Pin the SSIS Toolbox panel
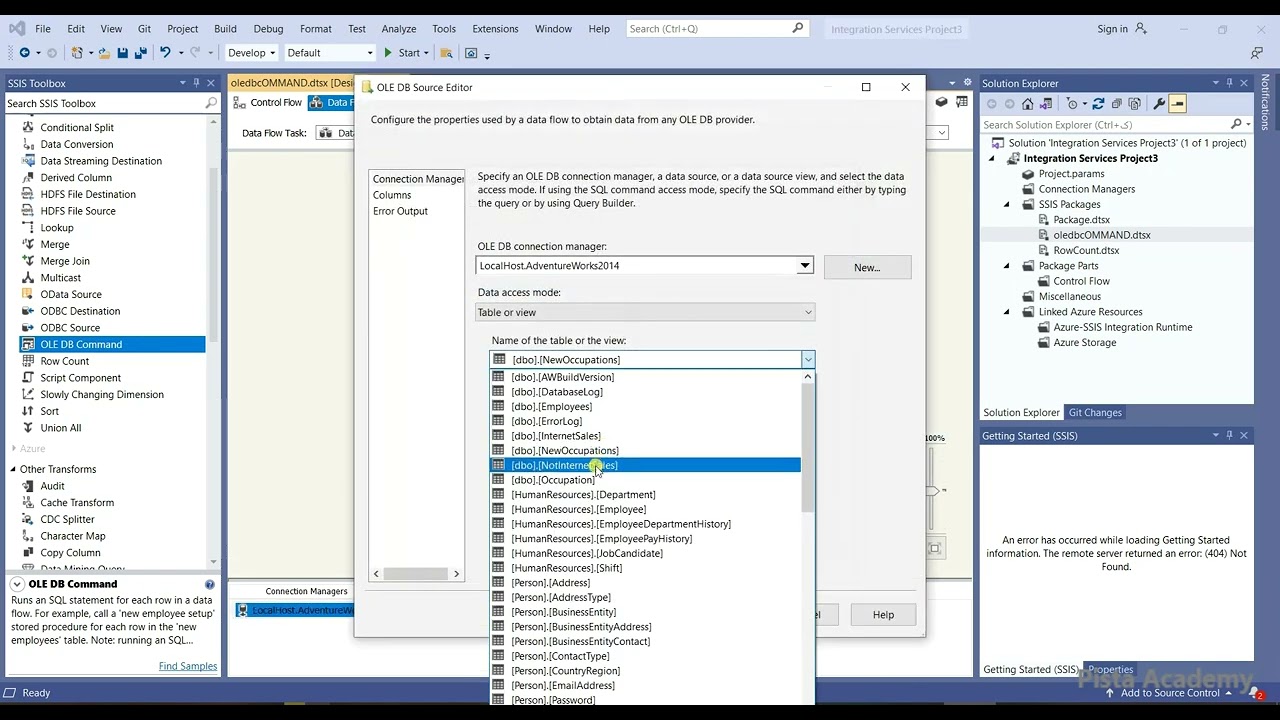The image size is (1280, 720). pyautogui.click(x=196, y=83)
